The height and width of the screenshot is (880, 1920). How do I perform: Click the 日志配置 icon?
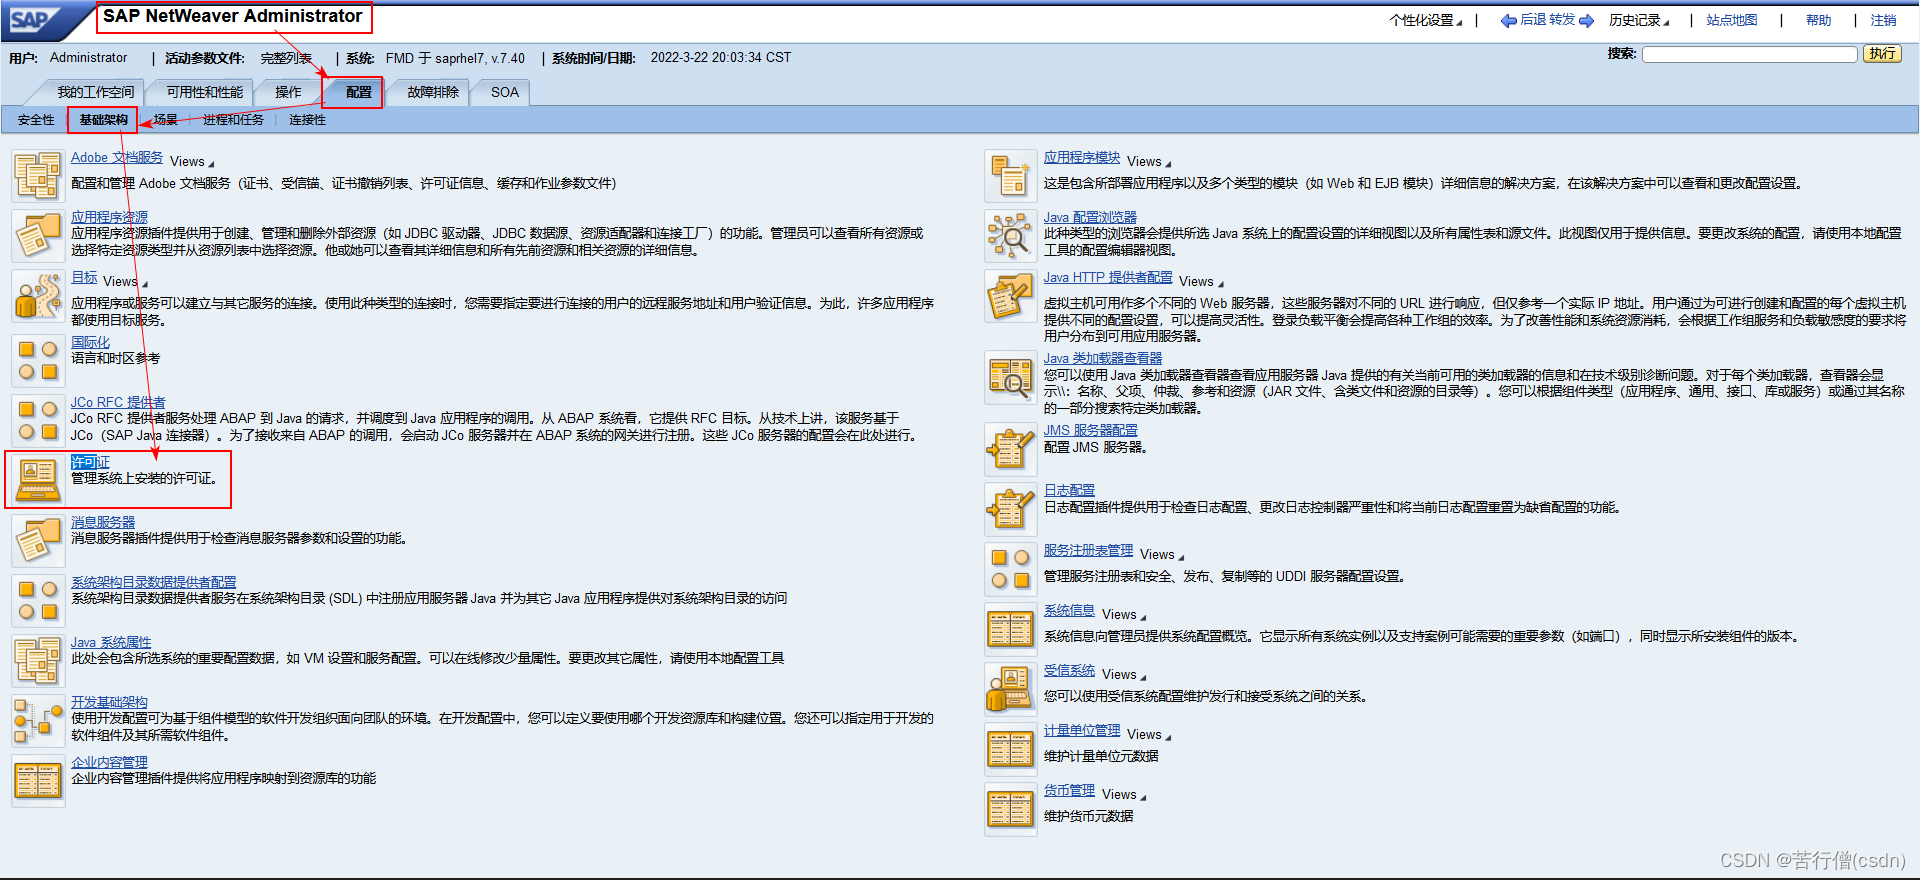[1010, 509]
